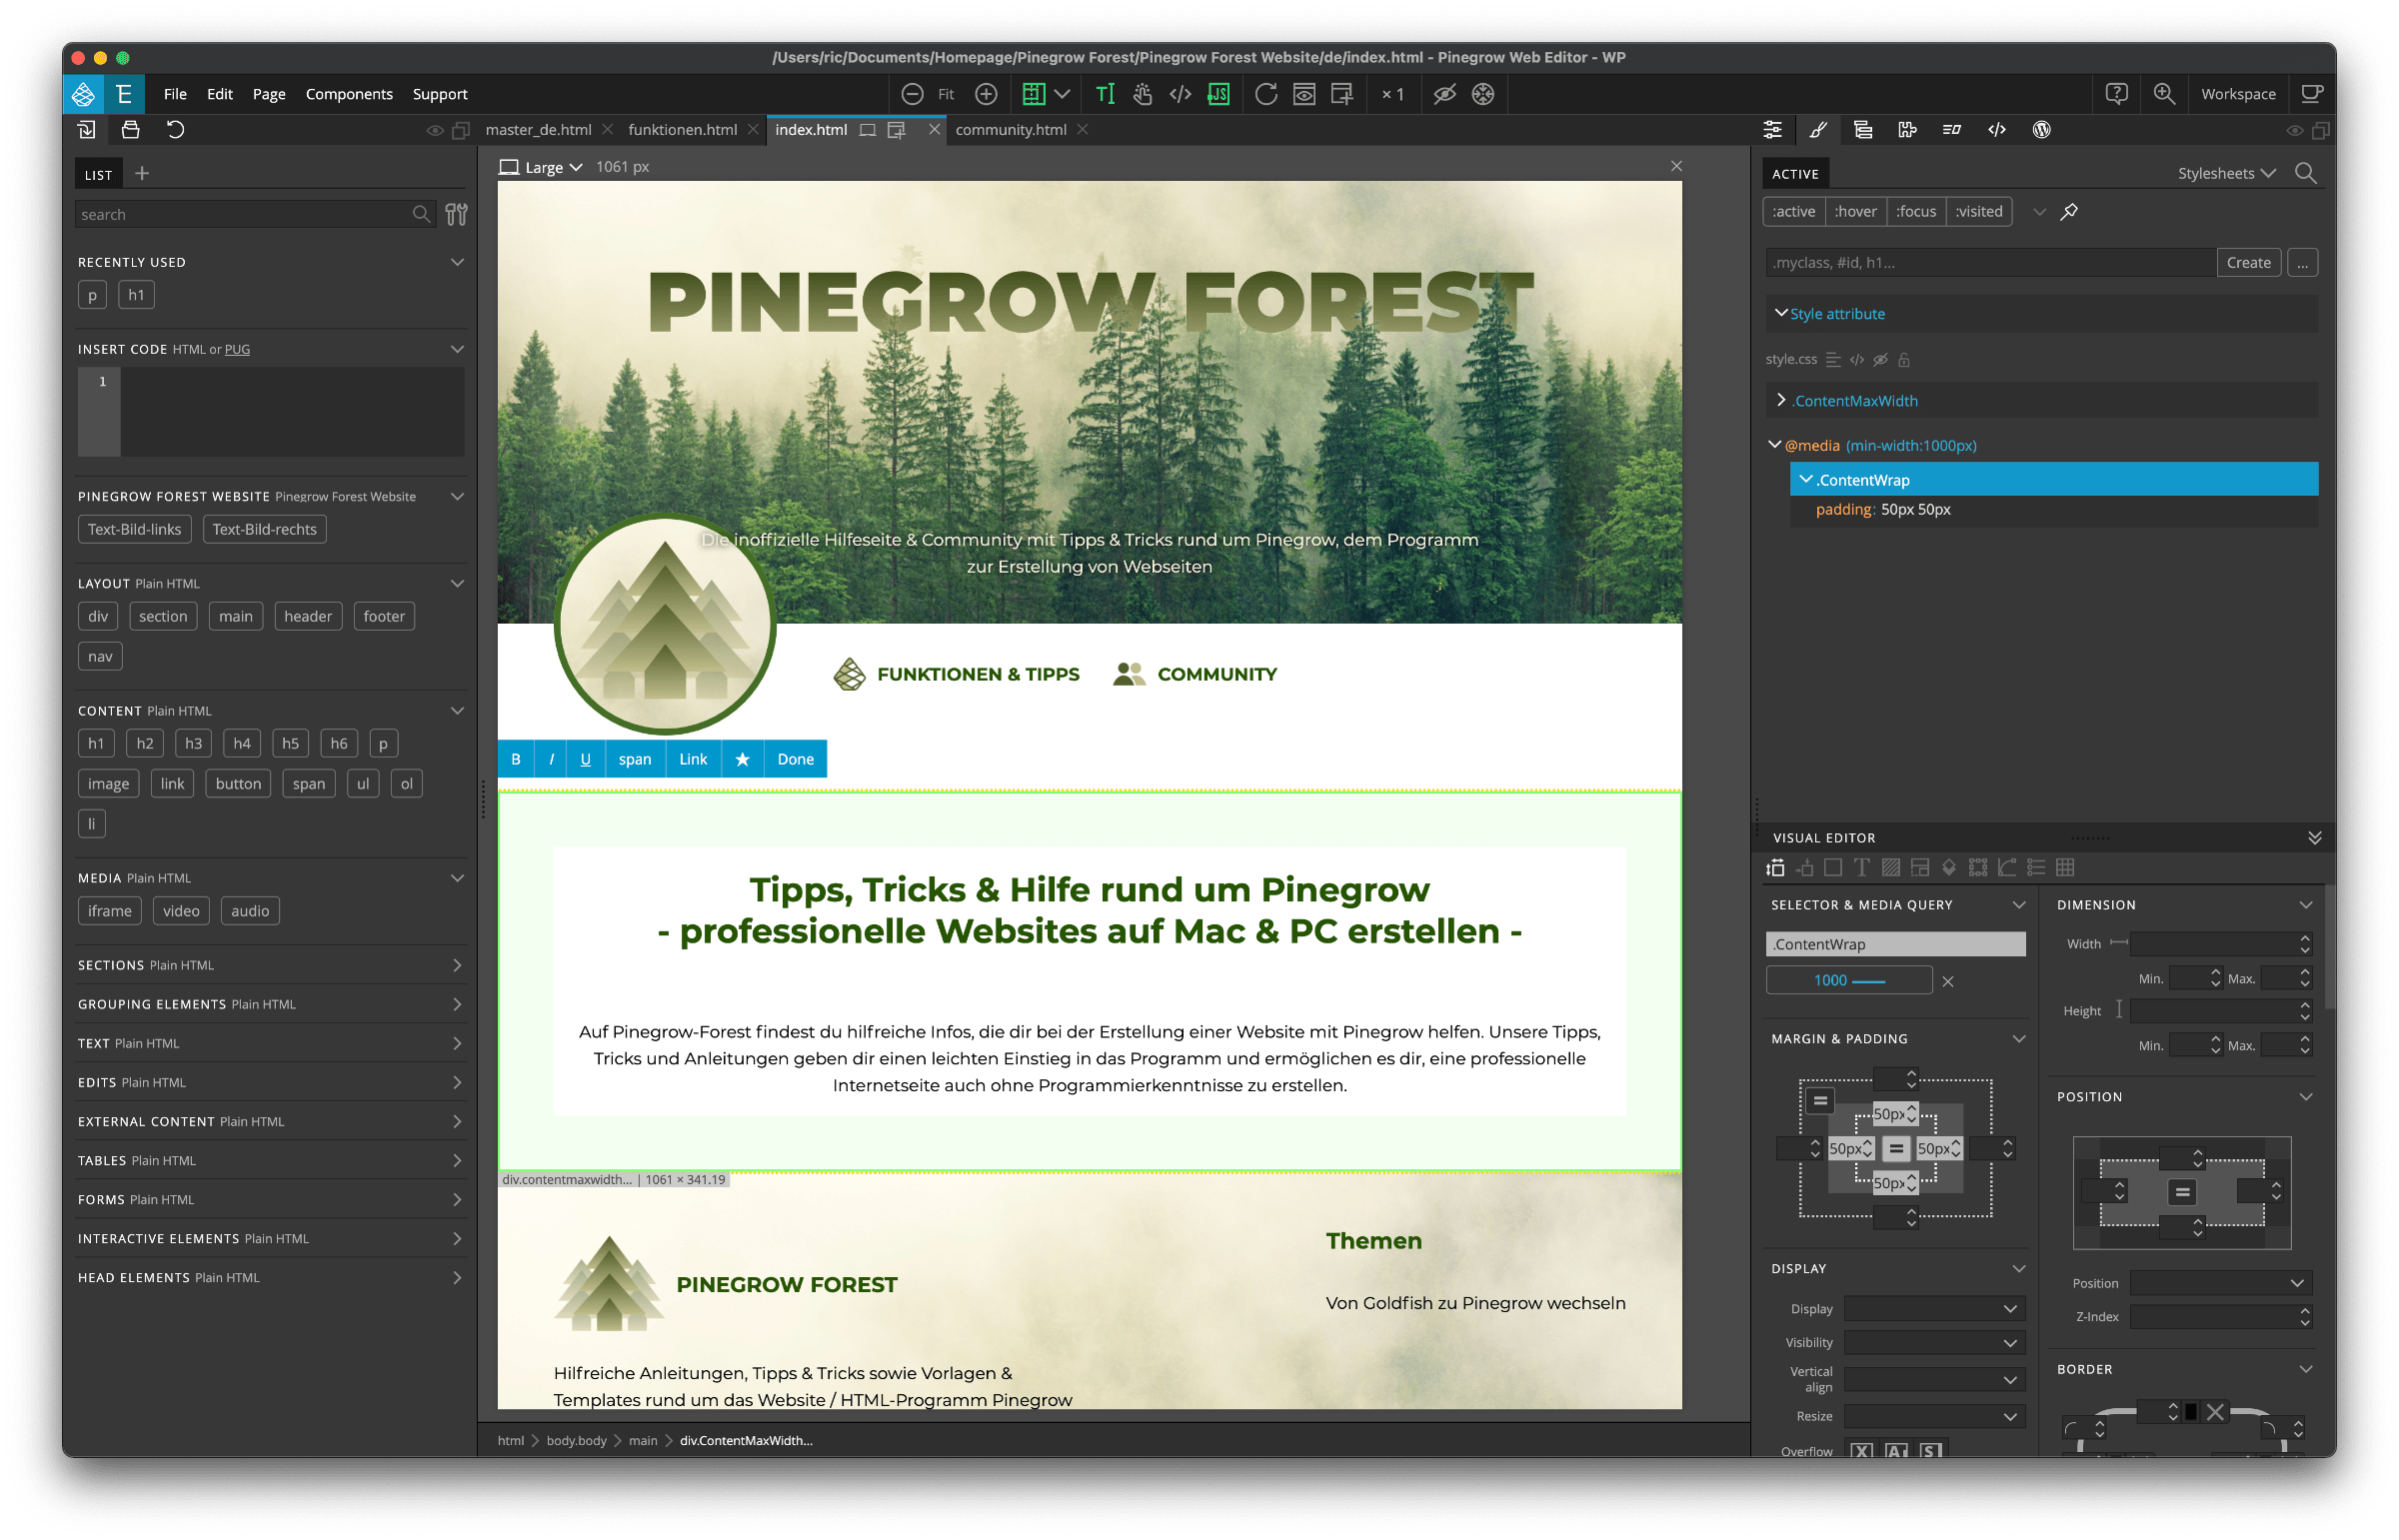This screenshot has height=1540, width=2399.
Task: Collapse the Visual Editor double chevron
Action: point(2314,837)
